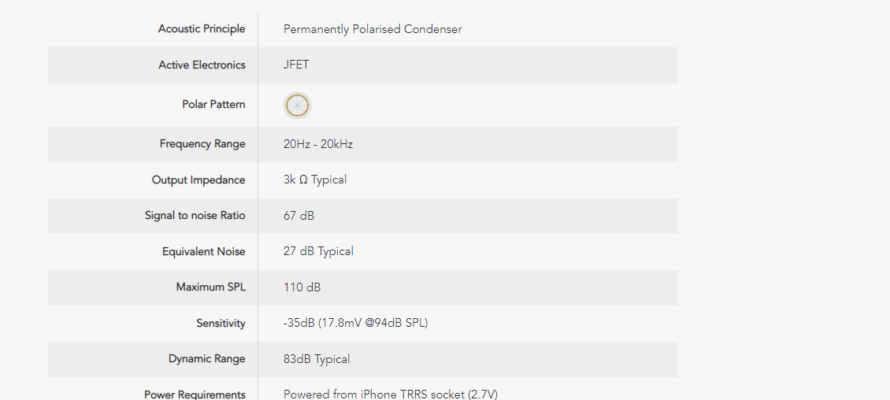Select the Acoustic Principle label

tap(201, 29)
